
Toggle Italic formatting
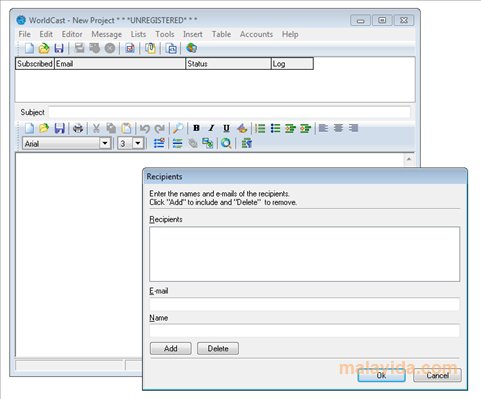point(211,128)
